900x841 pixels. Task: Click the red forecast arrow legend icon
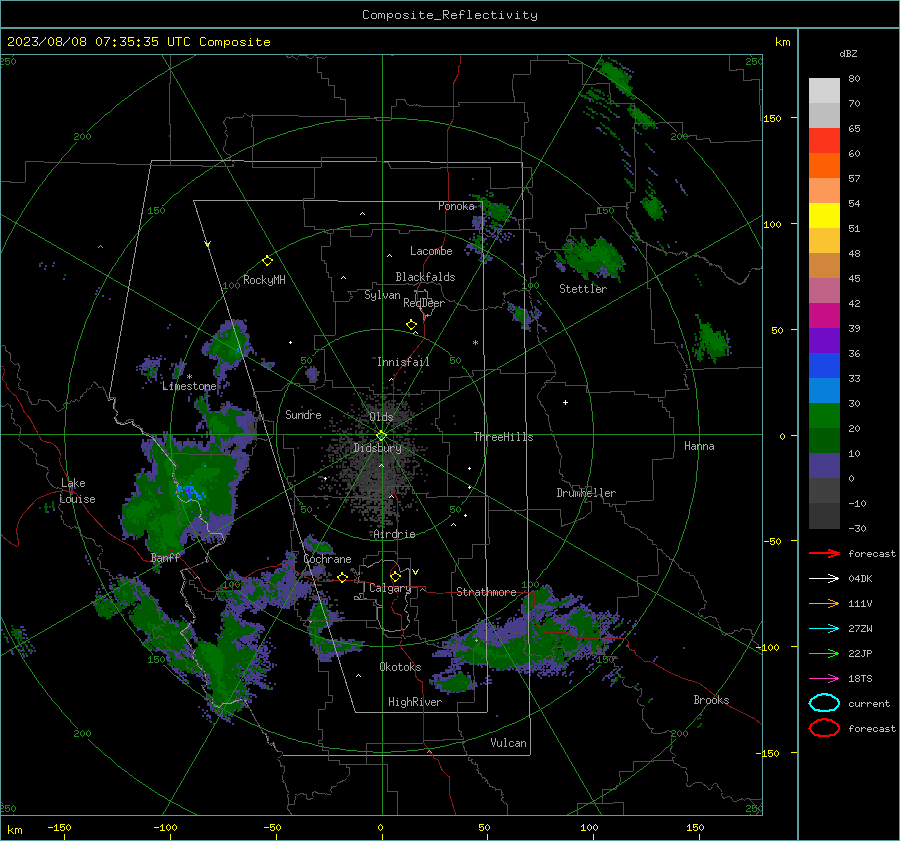pyautogui.click(x=824, y=553)
